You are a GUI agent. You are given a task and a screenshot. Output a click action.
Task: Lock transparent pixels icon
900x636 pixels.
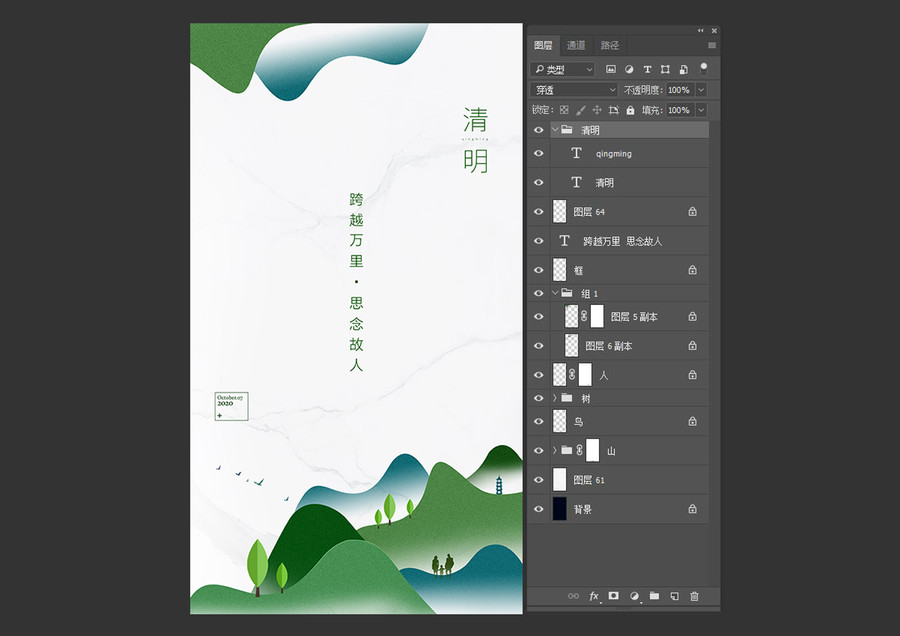564,110
